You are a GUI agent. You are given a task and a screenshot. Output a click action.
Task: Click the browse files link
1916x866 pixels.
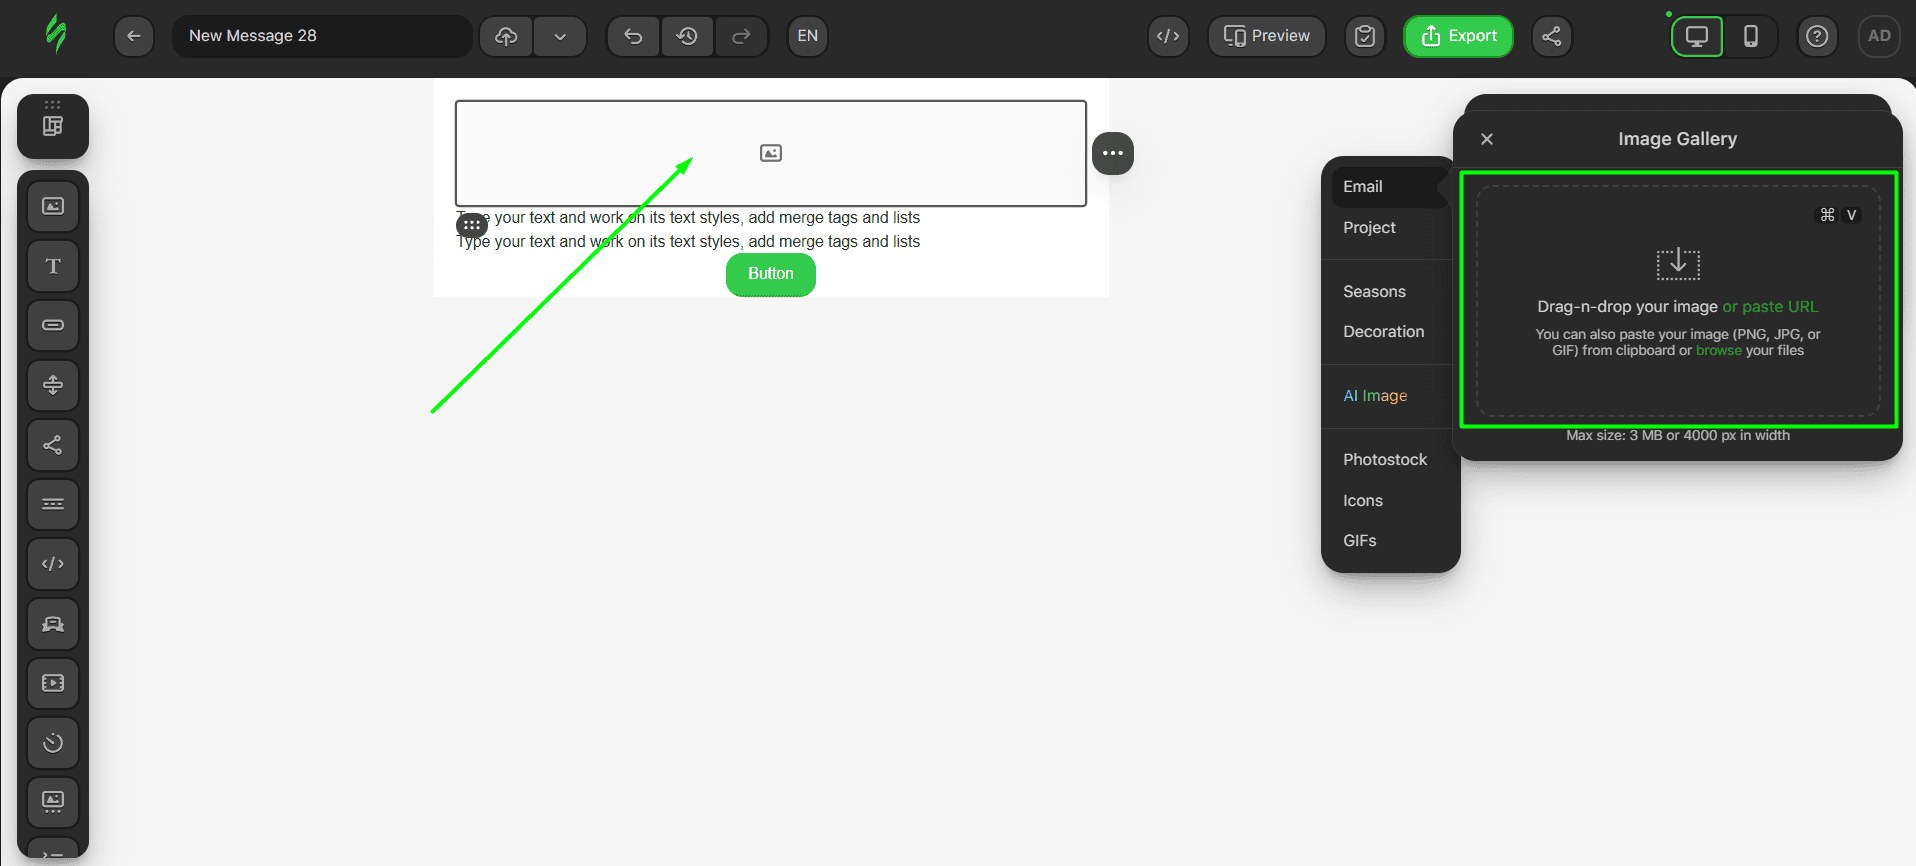coord(1718,351)
